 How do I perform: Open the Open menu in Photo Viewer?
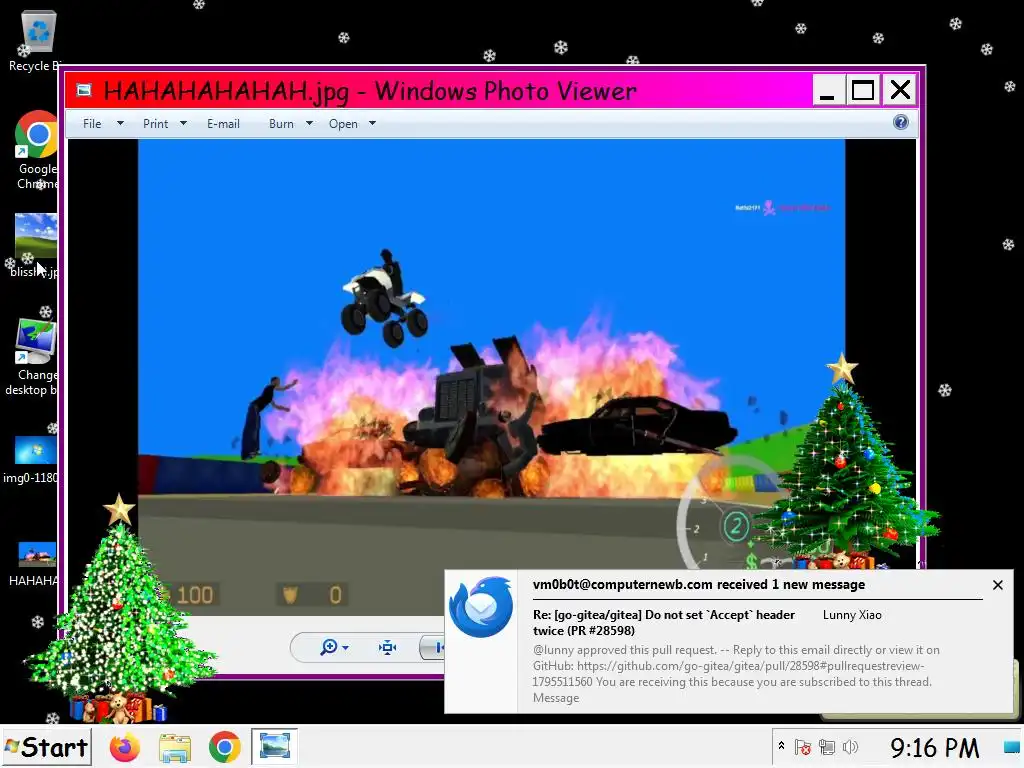tap(343, 123)
